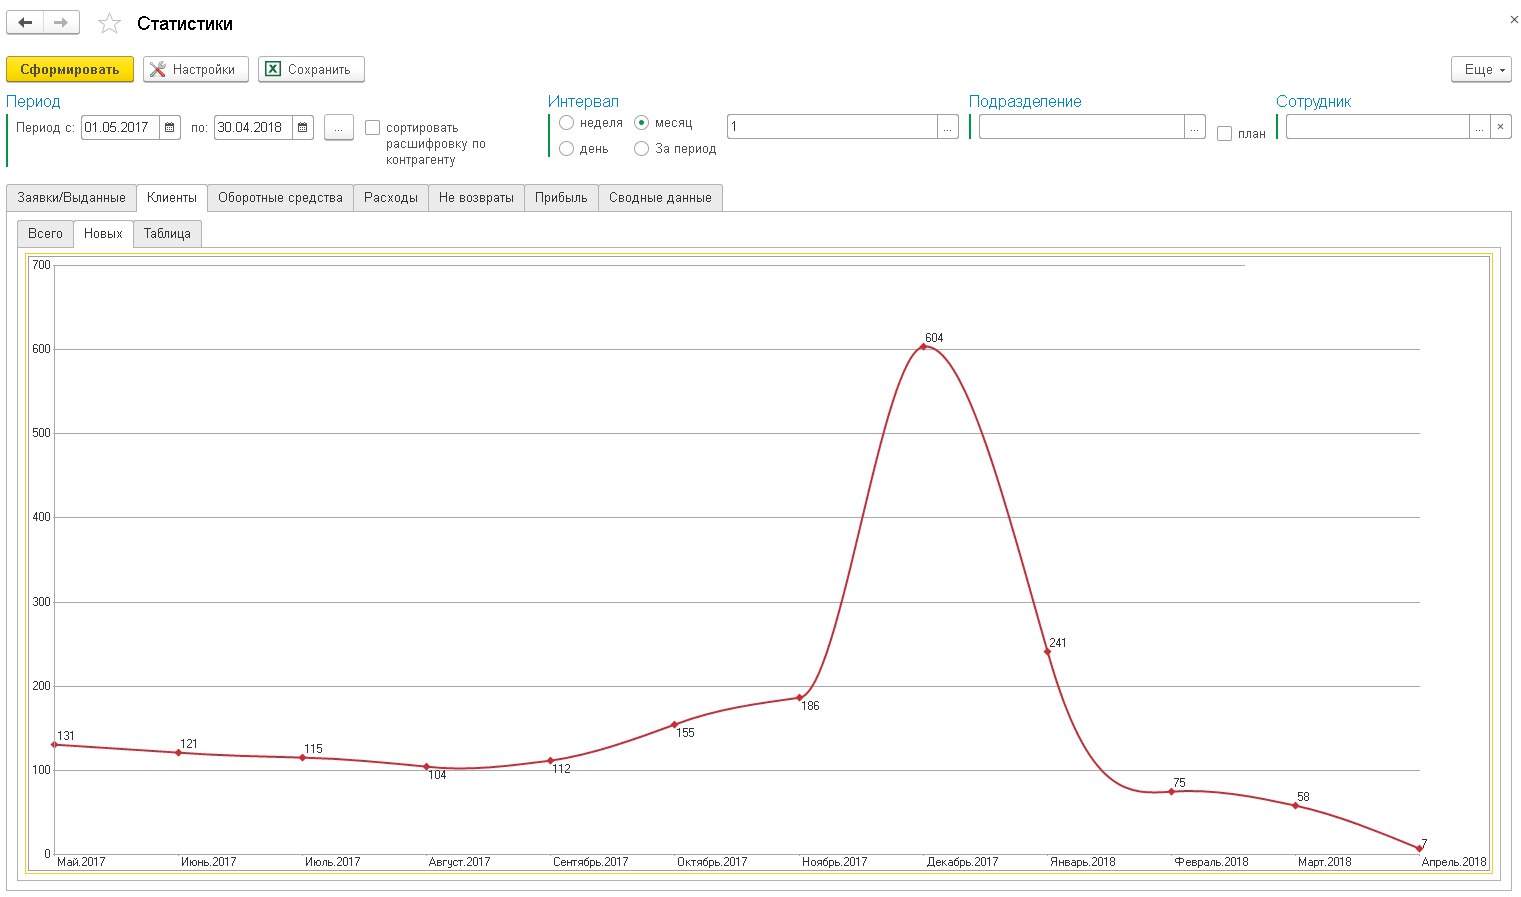Go forward with the right arrow
The height and width of the screenshot is (897, 1521).
pos(61,23)
